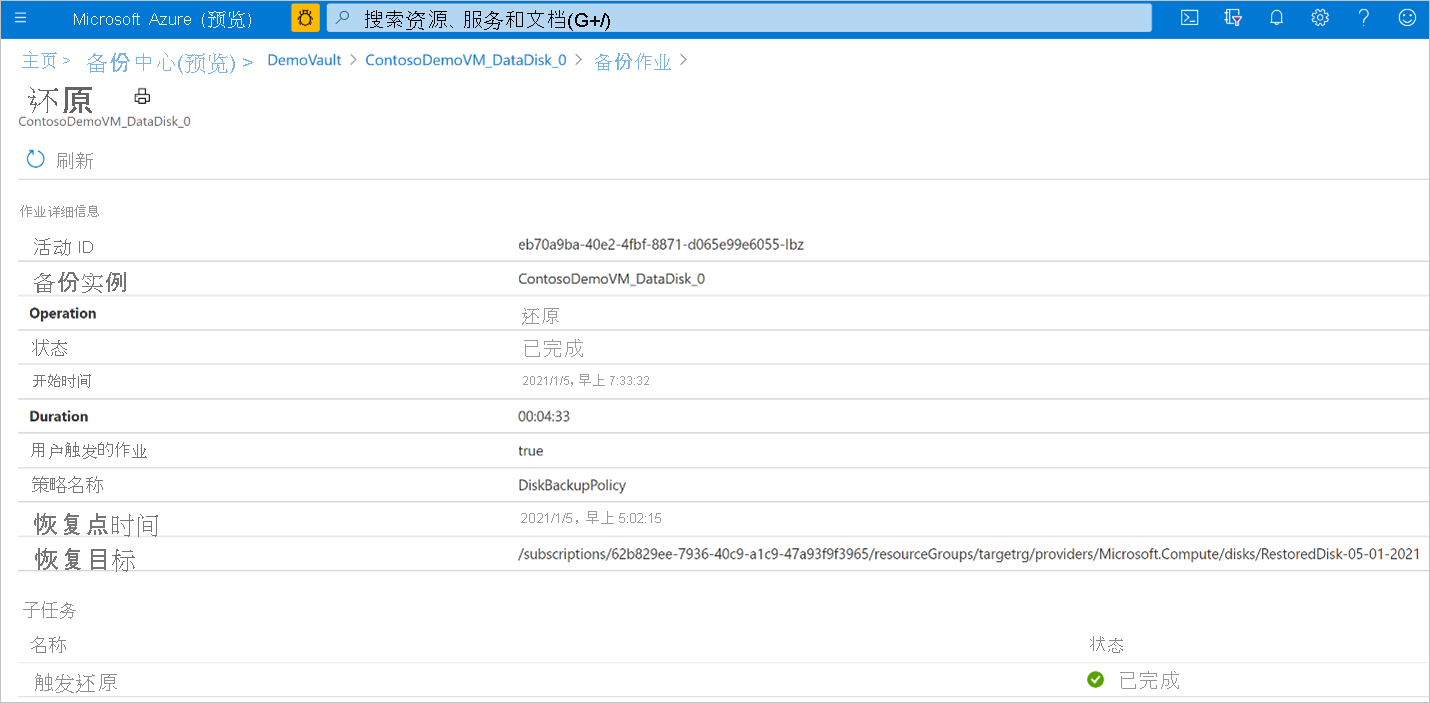Open ContosoDemoVM_DataDisk_0 breadcrumb link
The width and height of the screenshot is (1430, 703).
click(x=466, y=60)
